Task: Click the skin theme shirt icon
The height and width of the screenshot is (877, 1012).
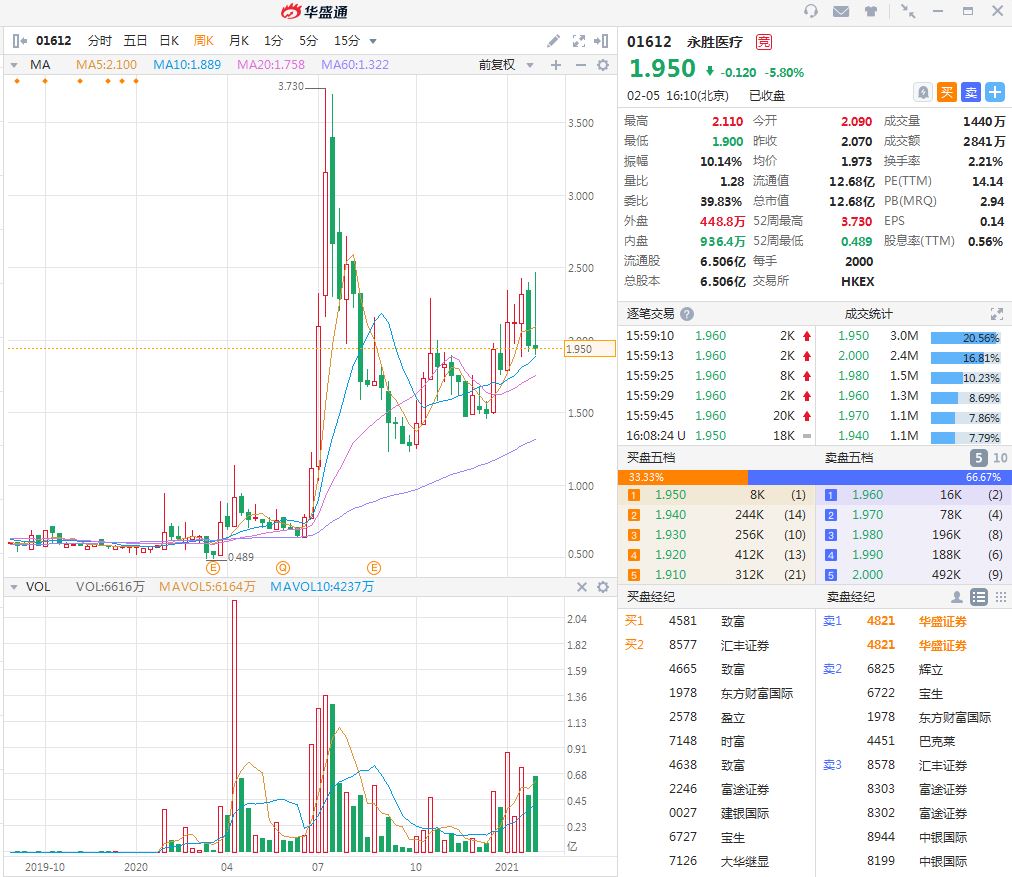Action: coord(871,11)
